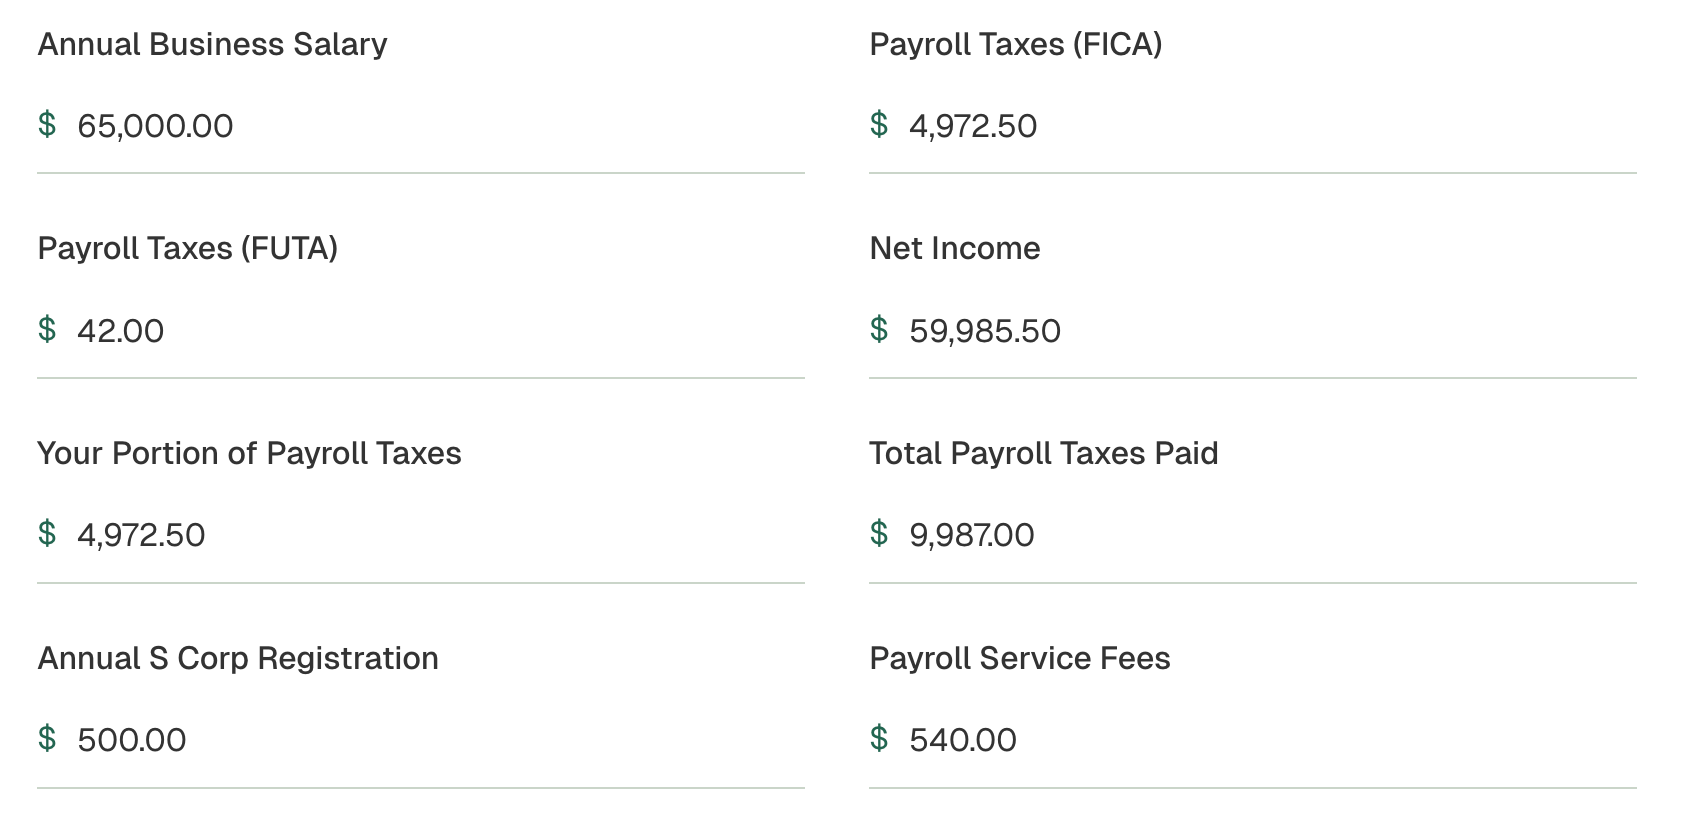Click dollar icon in Your Portion field
This screenshot has width=1684, height=834.
click(x=47, y=533)
